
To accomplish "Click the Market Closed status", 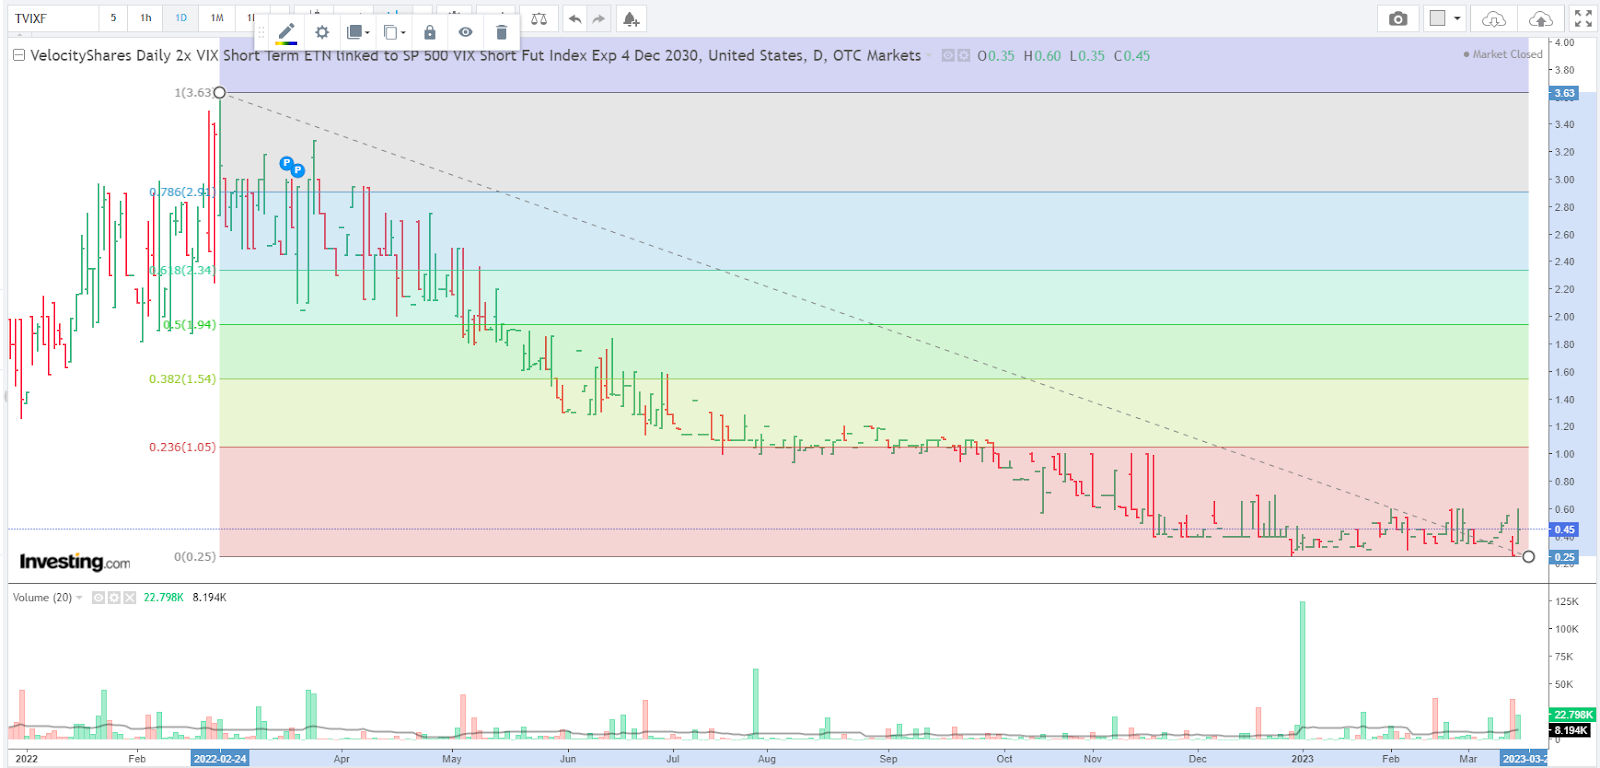I will (x=1503, y=54).
